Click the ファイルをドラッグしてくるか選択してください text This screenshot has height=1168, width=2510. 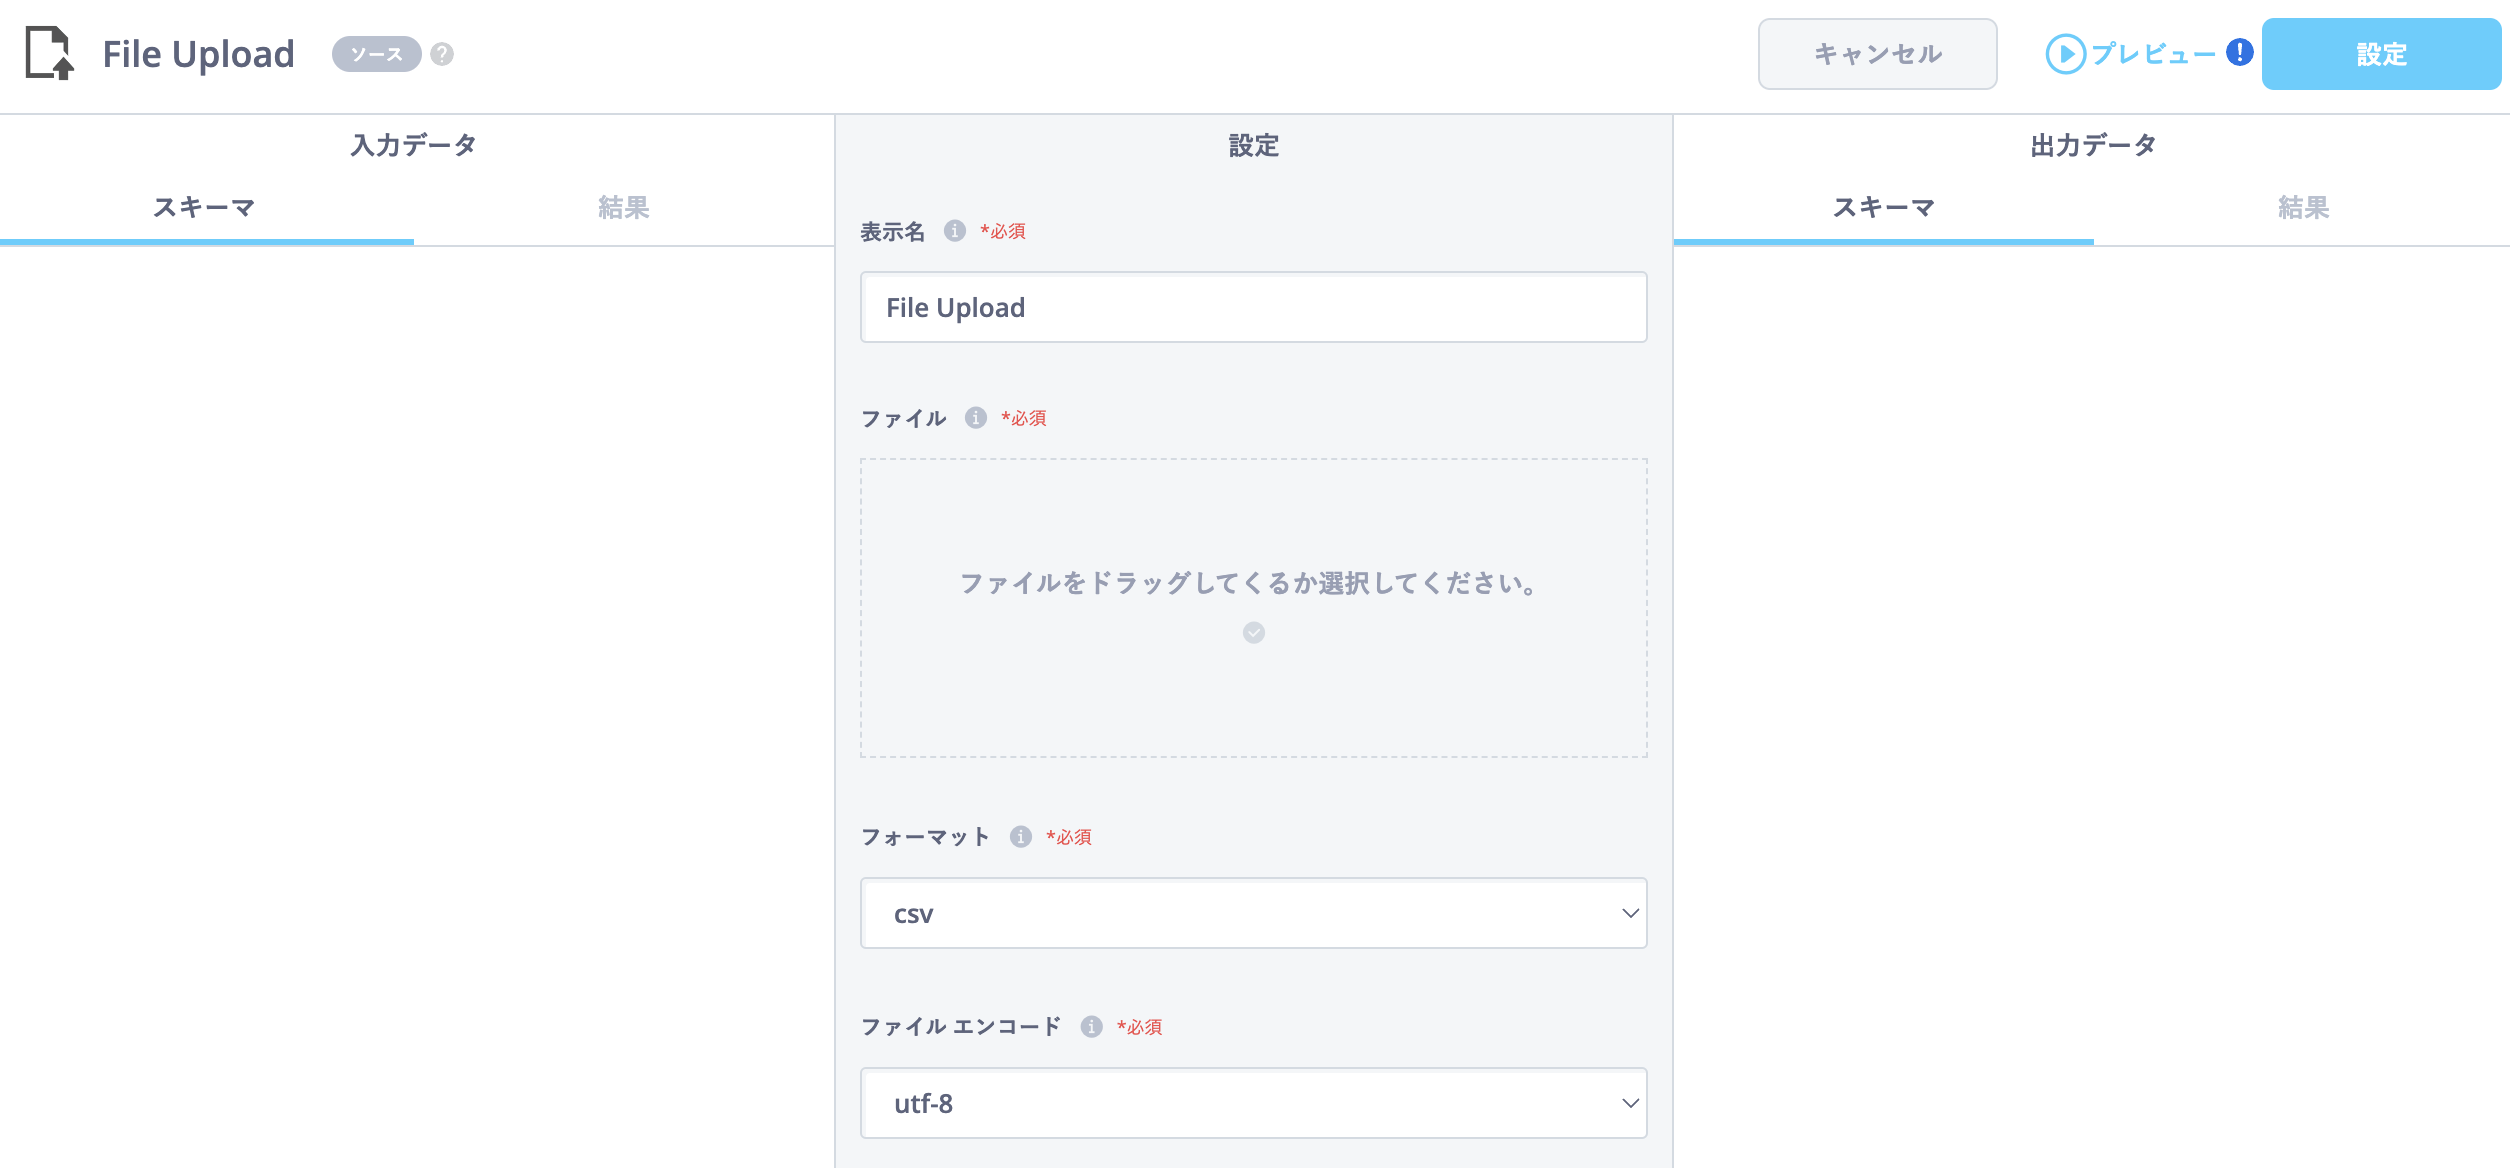coord(1249,583)
